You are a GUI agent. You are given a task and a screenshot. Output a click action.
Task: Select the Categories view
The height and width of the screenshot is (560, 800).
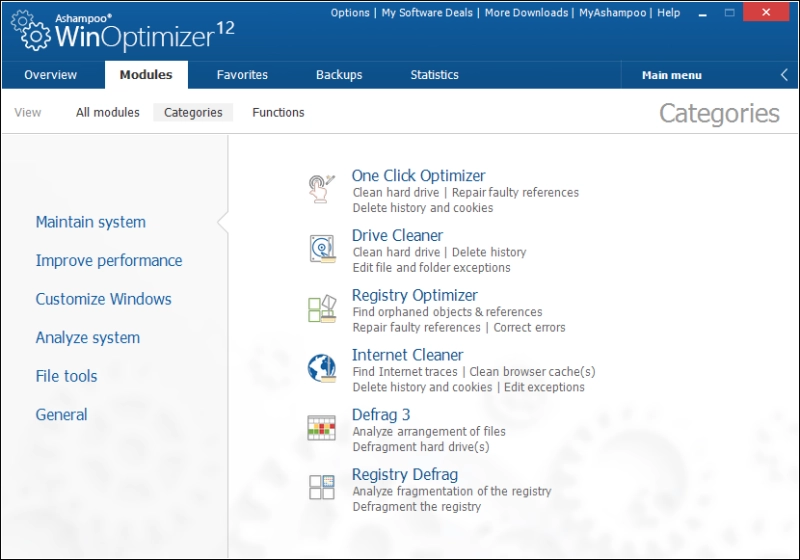pyautogui.click(x=193, y=112)
